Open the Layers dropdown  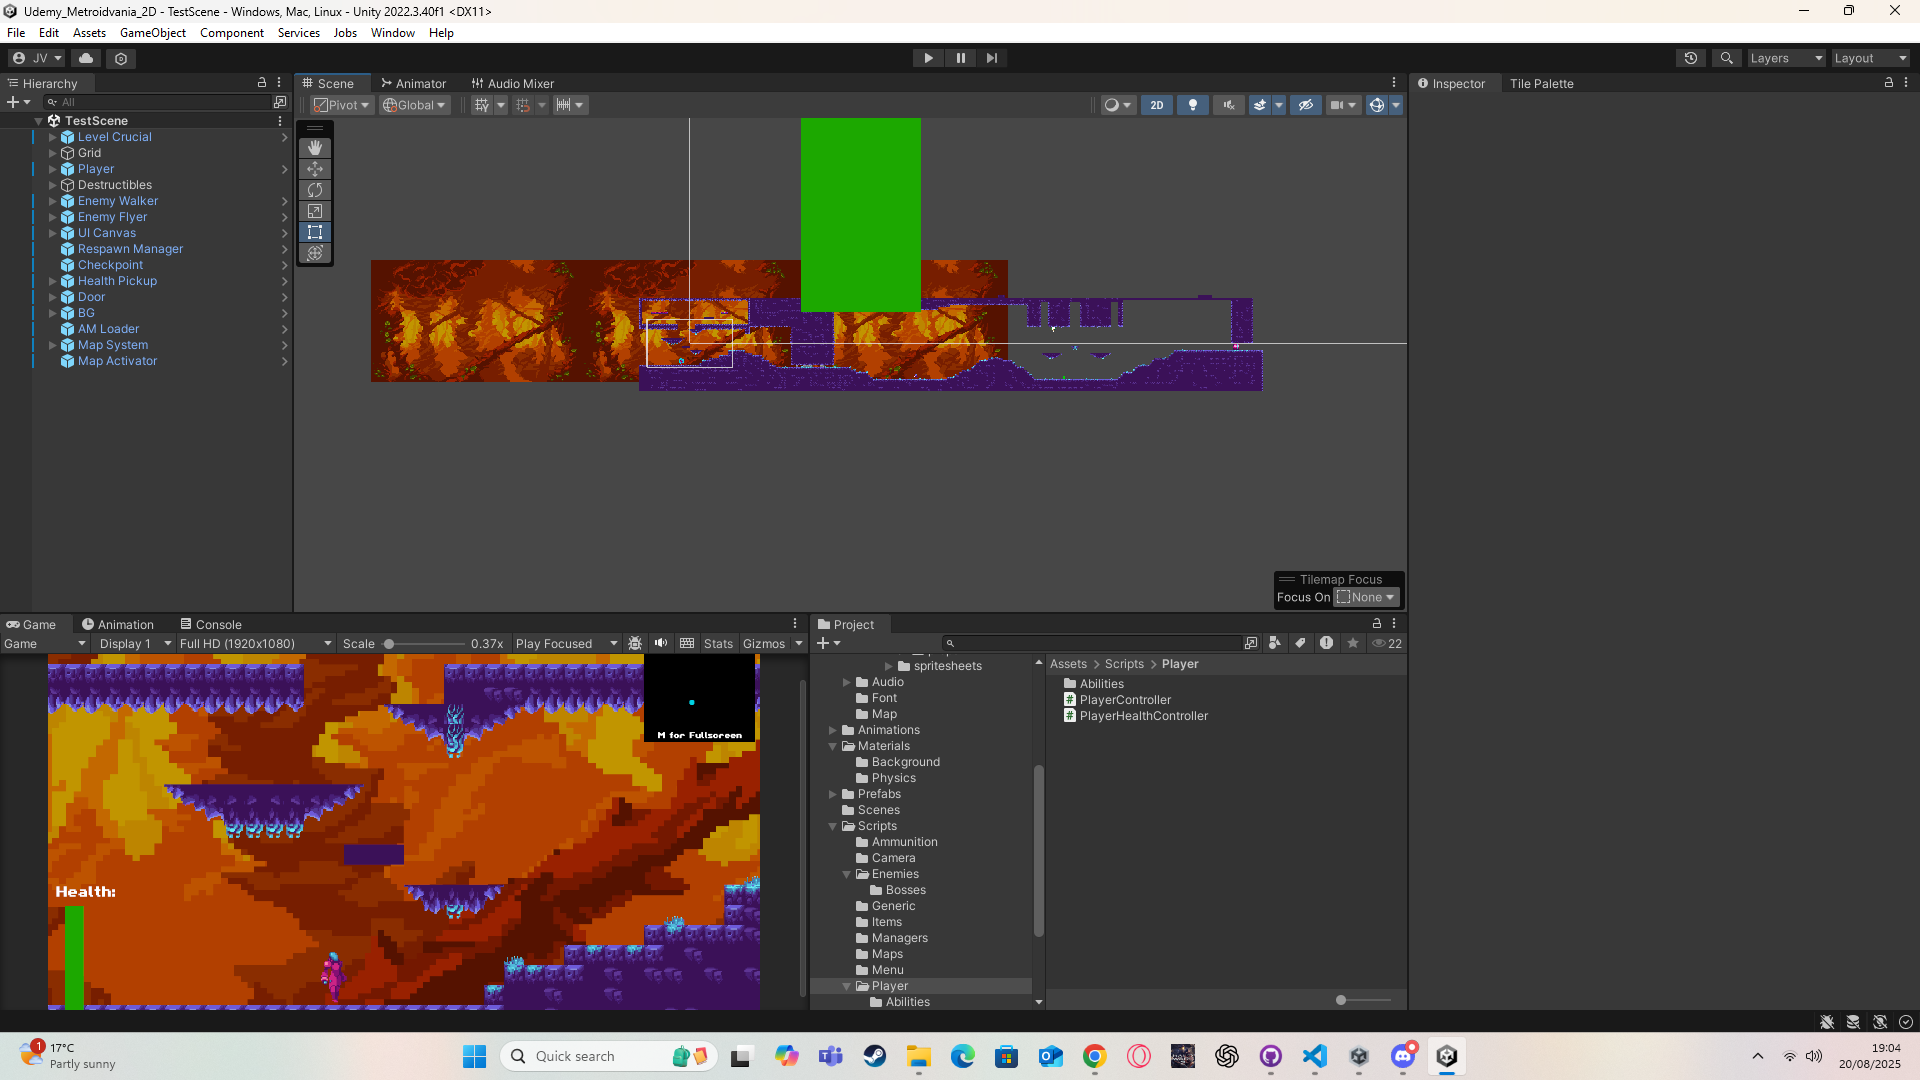coord(1786,58)
